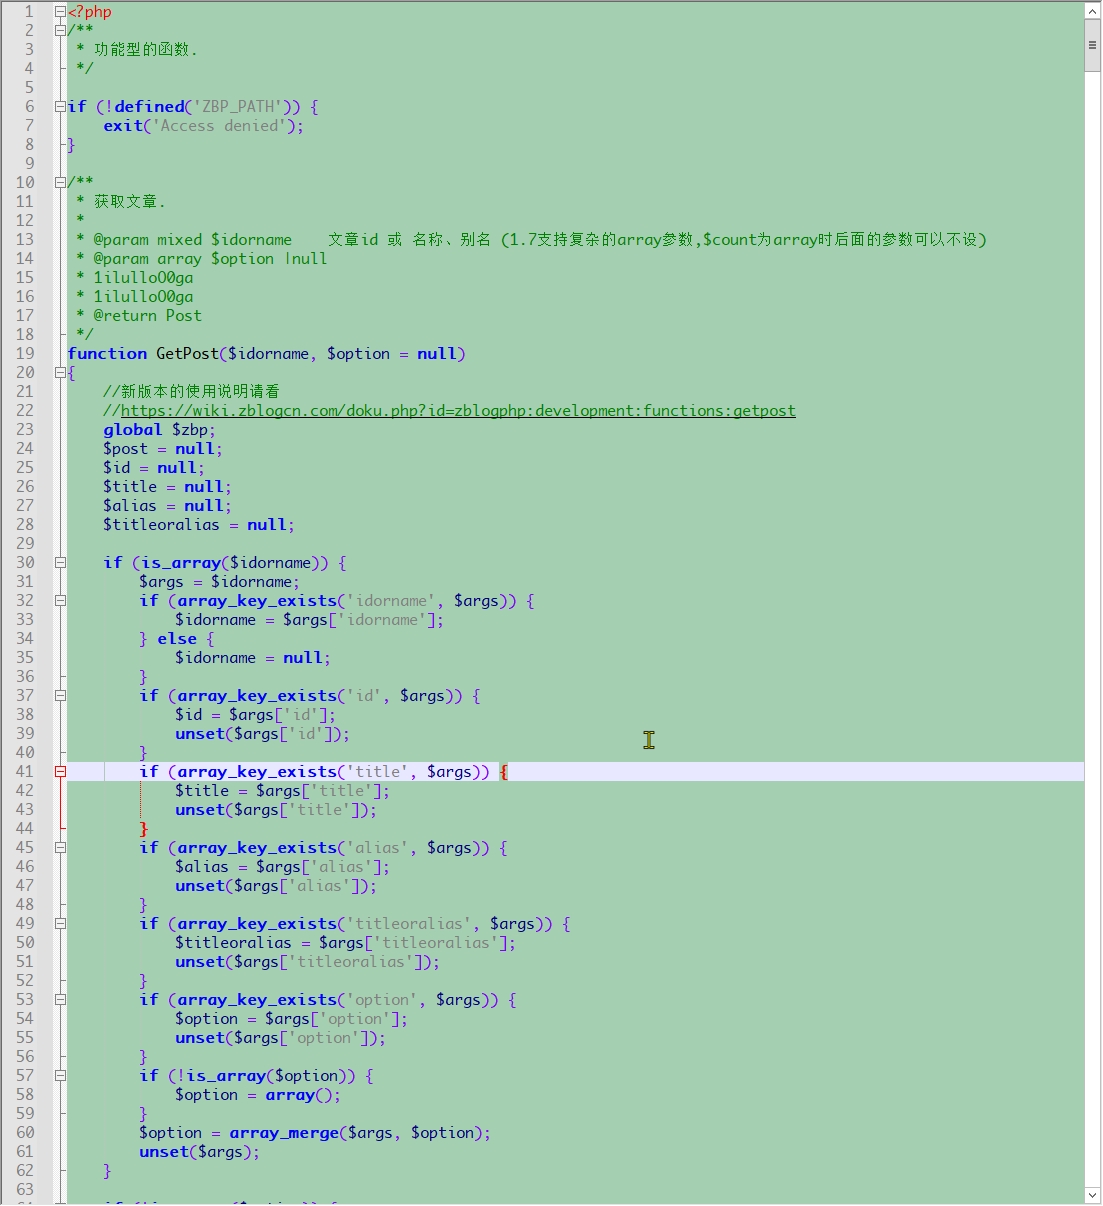This screenshot has width=1103, height=1206.
Task: Collapse the fold marker at line 1
Action: [x=60, y=12]
